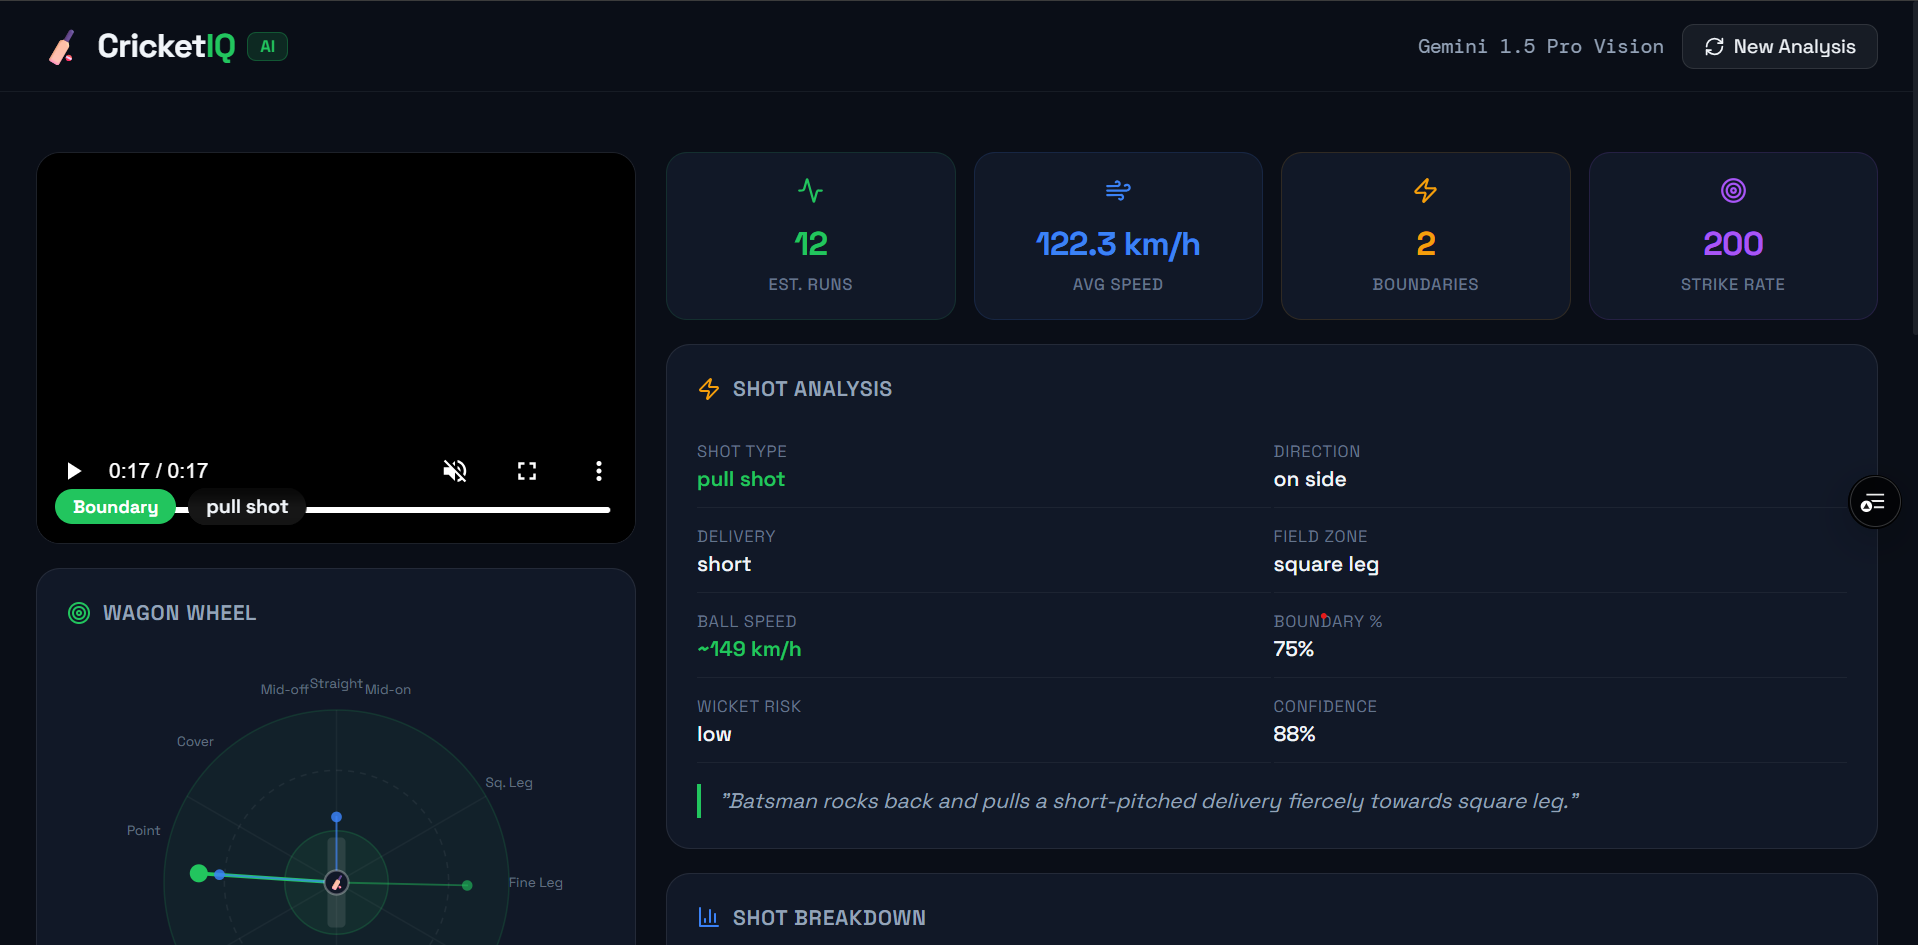Click the AI badge next to CricketIQ
Viewport: 1918px width, 945px height.
click(x=267, y=46)
